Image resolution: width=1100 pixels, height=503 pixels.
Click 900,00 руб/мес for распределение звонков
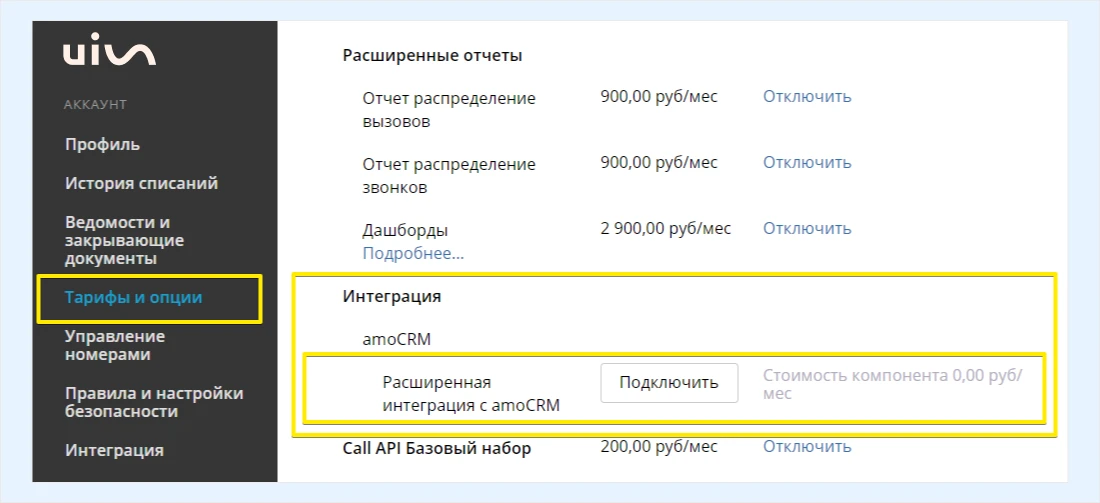click(x=659, y=163)
